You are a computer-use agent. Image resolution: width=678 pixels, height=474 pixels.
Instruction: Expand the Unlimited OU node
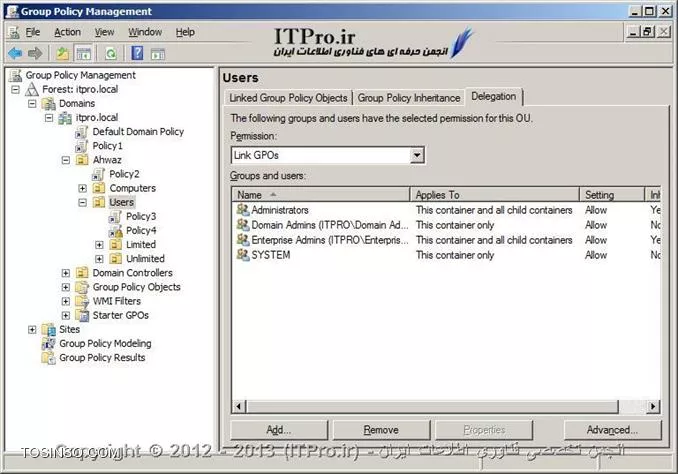point(99,259)
